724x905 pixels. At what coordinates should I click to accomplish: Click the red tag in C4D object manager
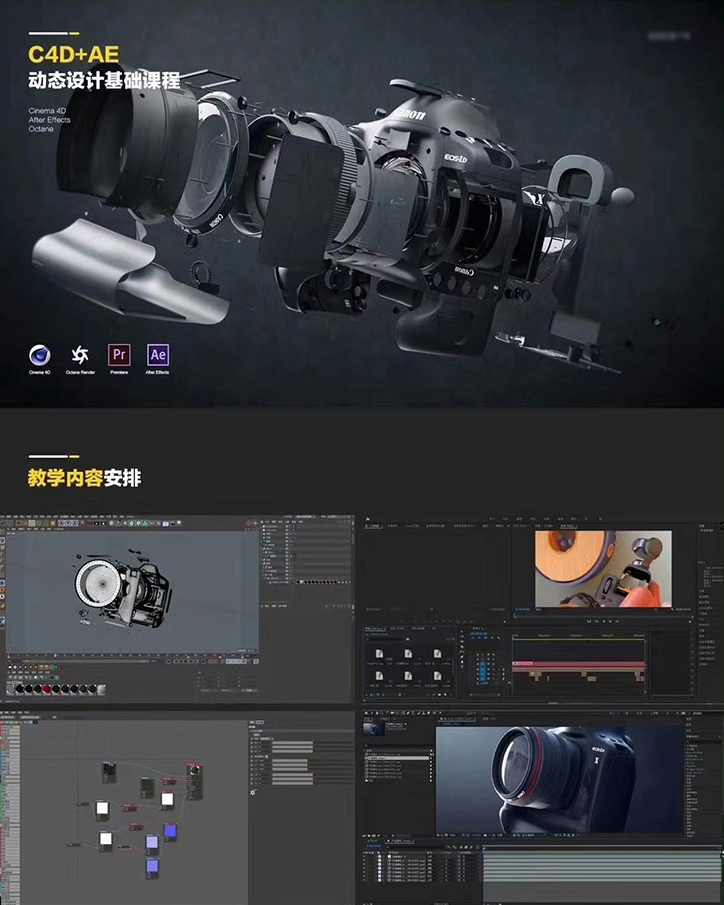coord(294,555)
